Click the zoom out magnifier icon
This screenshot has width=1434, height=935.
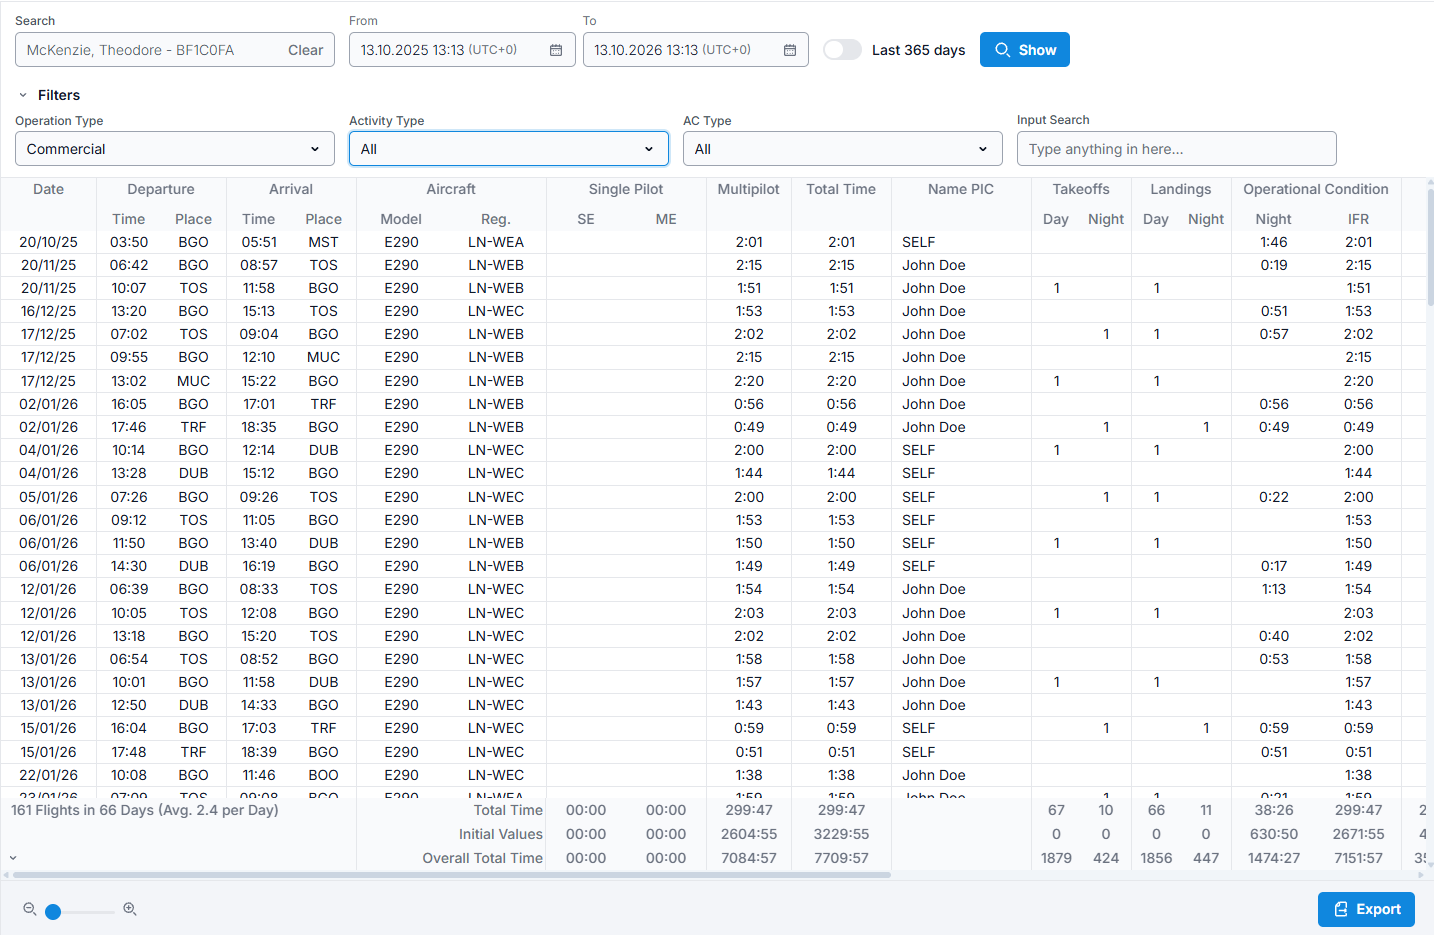30,909
